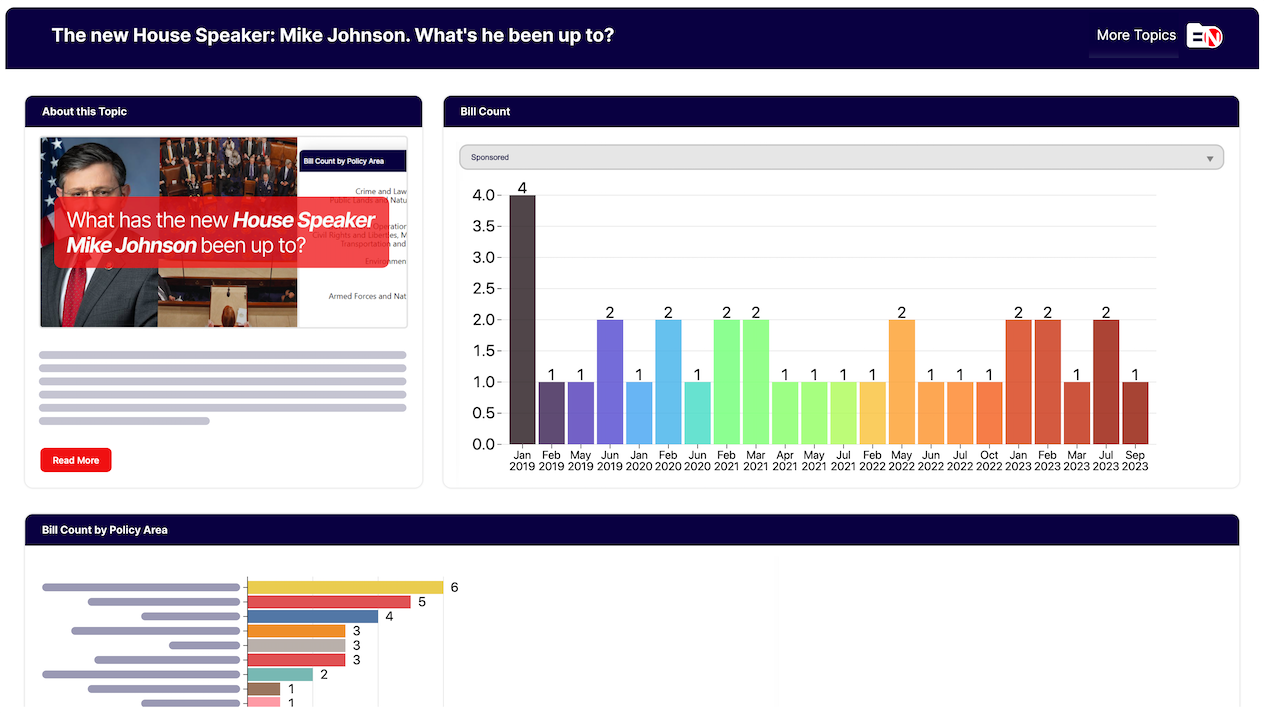The width and height of the screenshot is (1264, 713).
Task: Click the Read More button
Action: pos(76,460)
